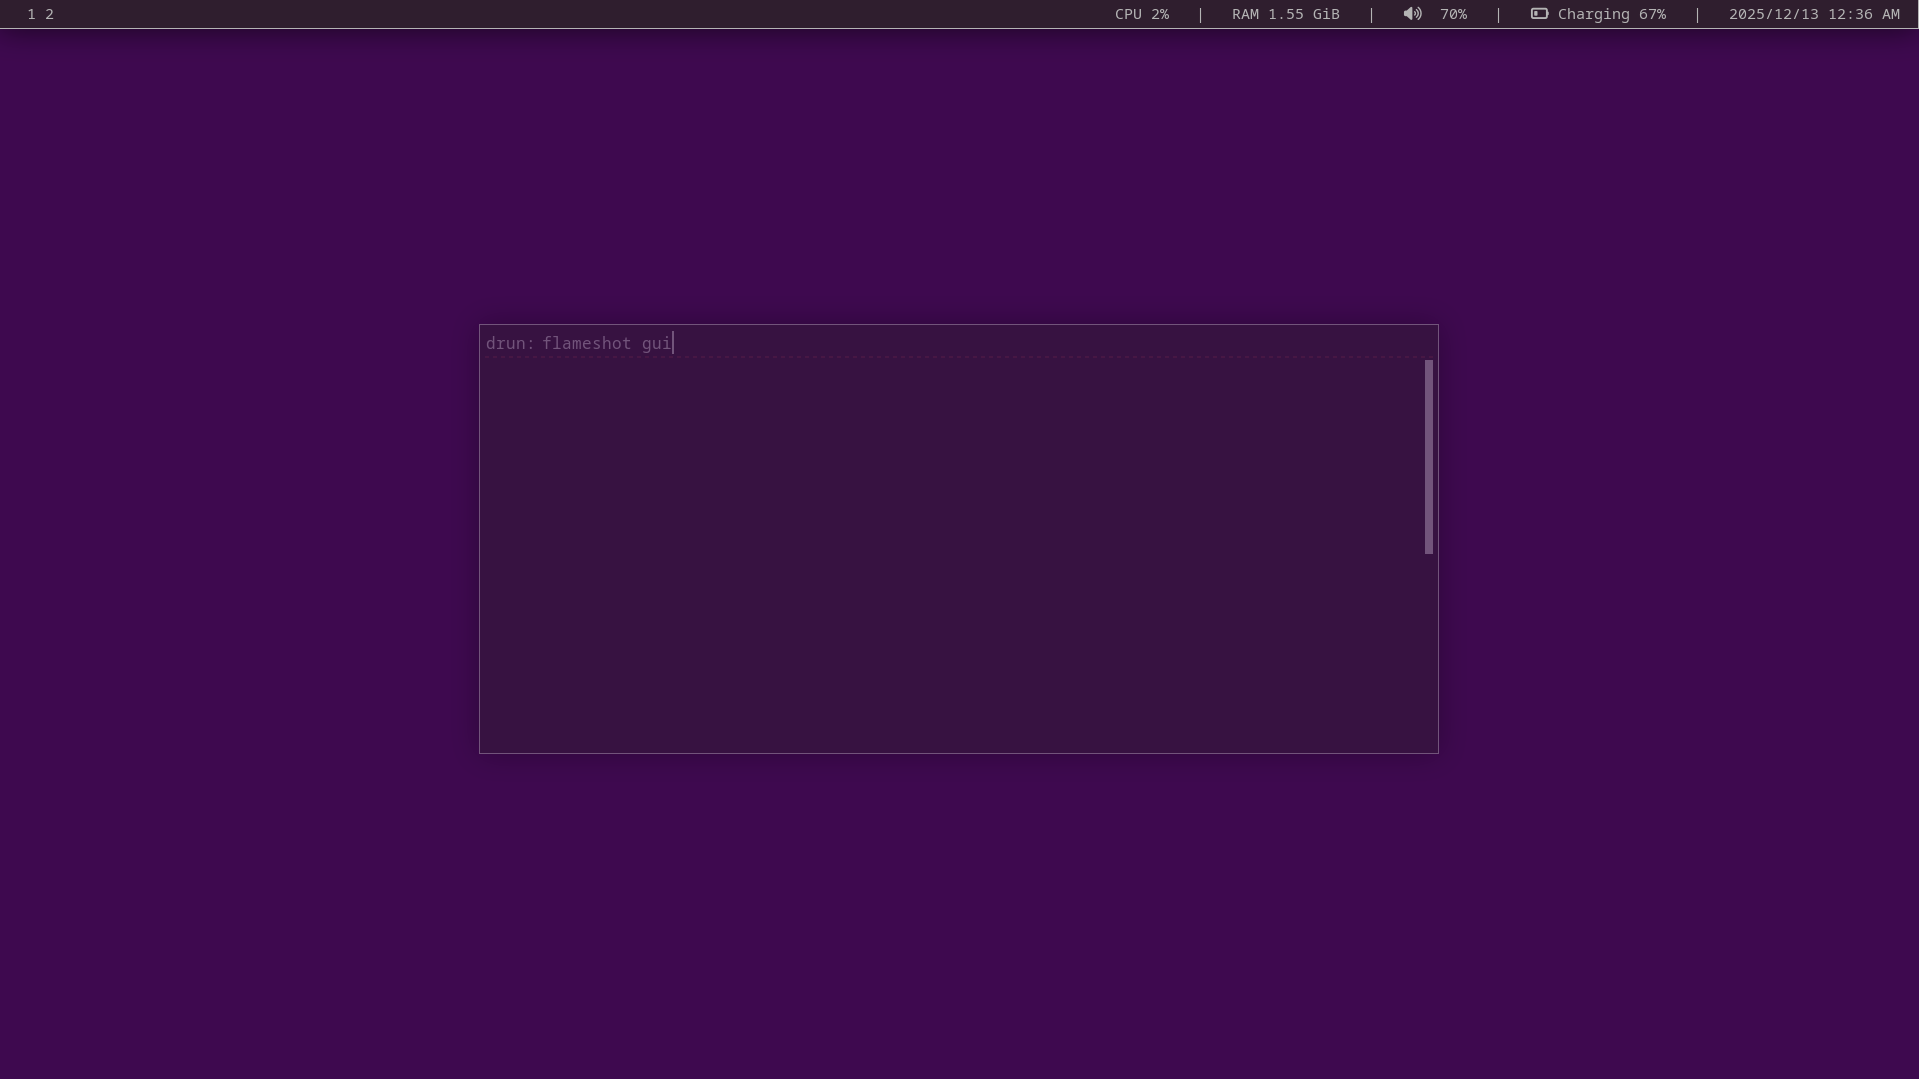
Task: Click the dotted divider under the launcher input
Action: [x=950, y=357]
